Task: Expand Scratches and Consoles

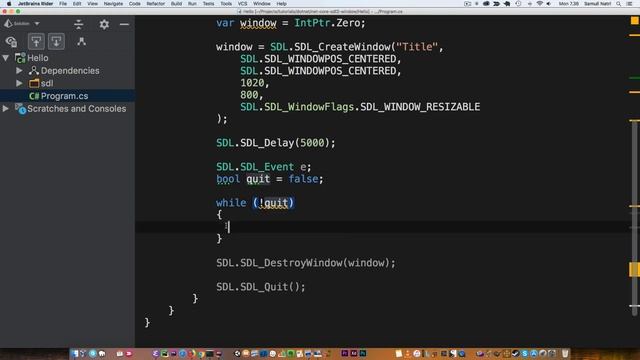Action: pyautogui.click(x=6, y=109)
